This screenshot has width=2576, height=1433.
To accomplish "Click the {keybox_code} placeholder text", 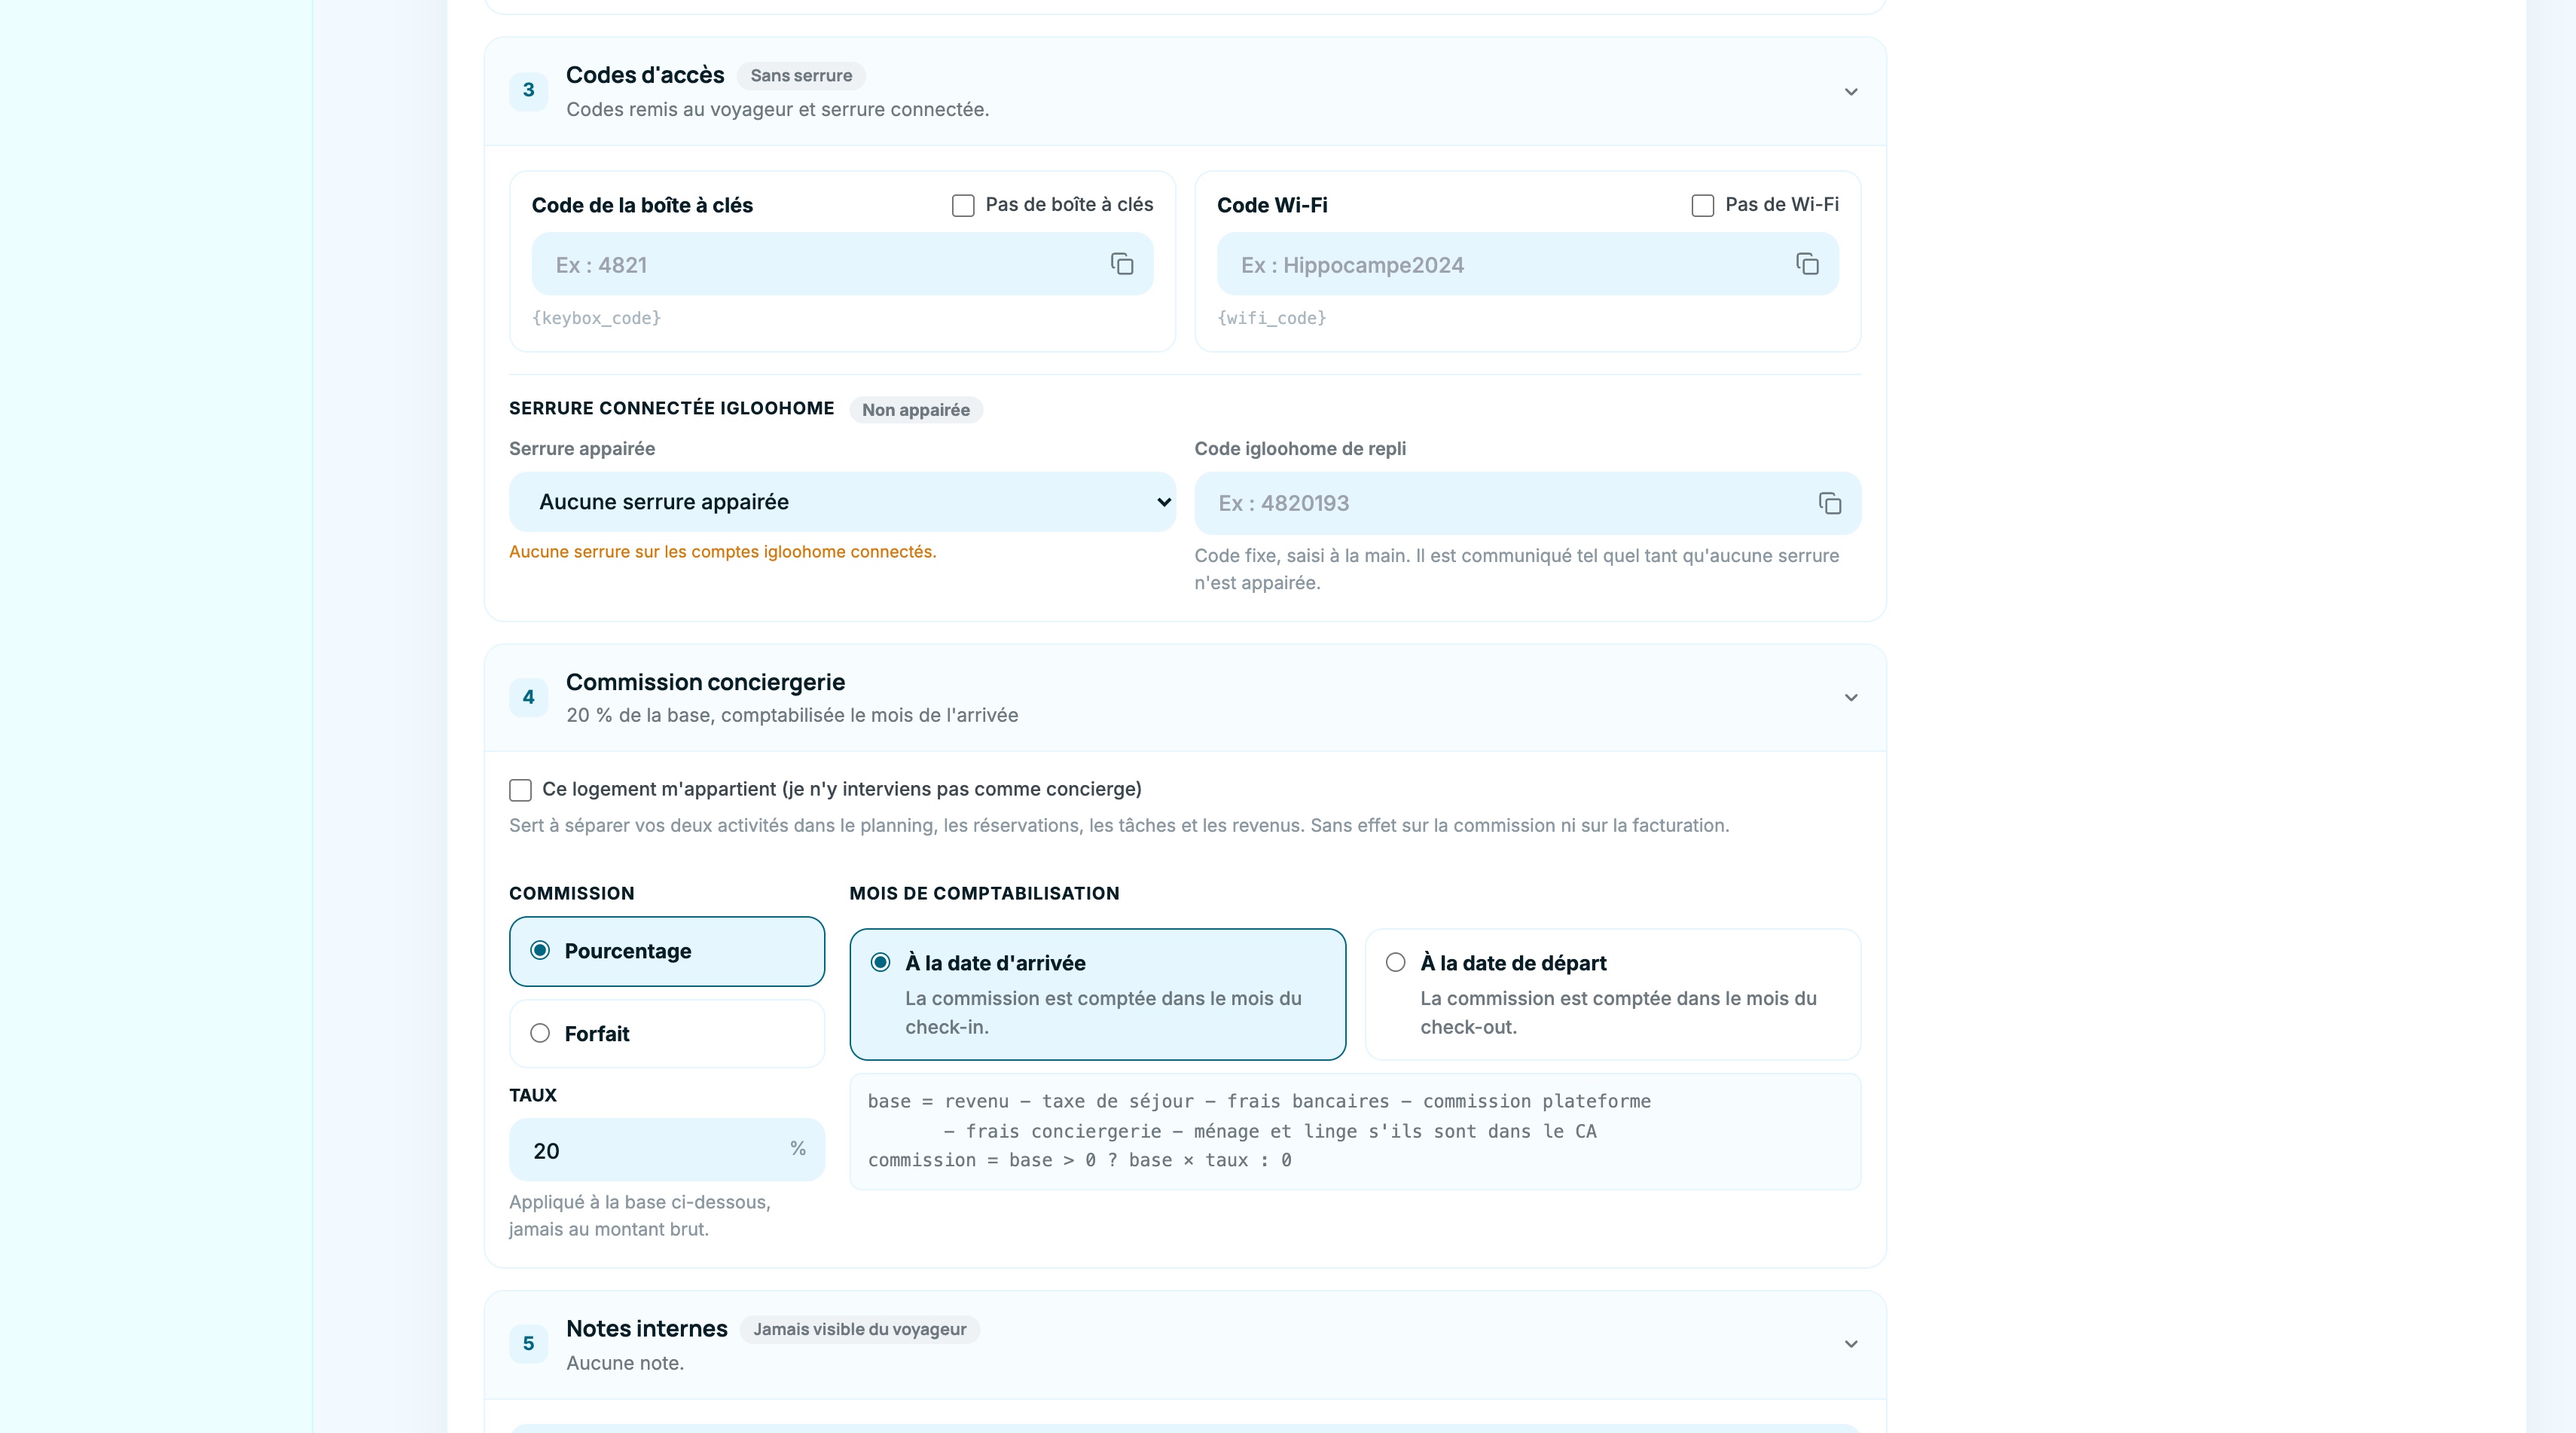I will click(x=596, y=318).
